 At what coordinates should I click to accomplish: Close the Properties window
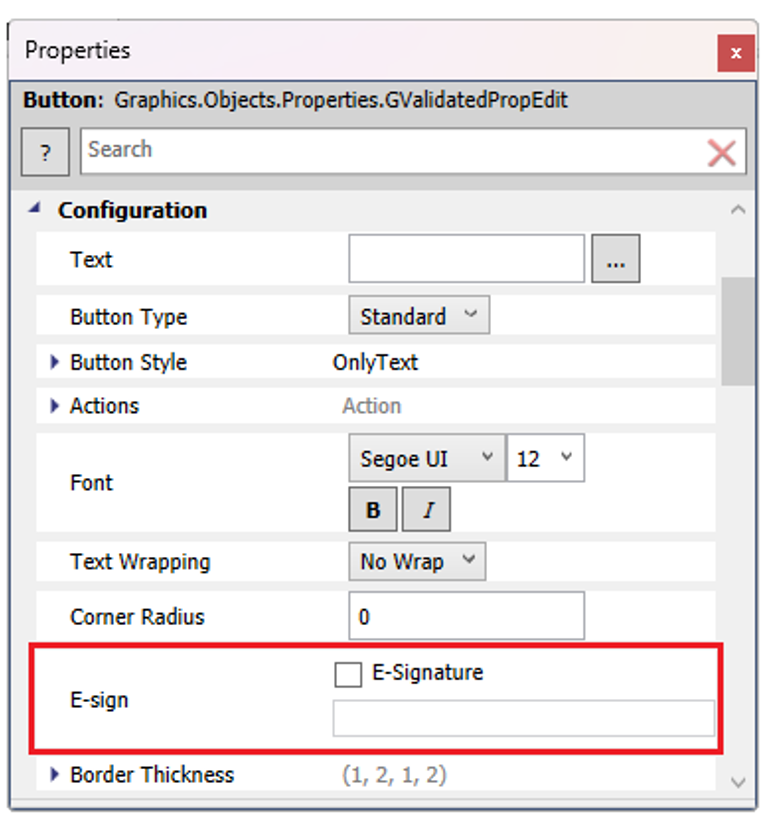[x=736, y=53]
